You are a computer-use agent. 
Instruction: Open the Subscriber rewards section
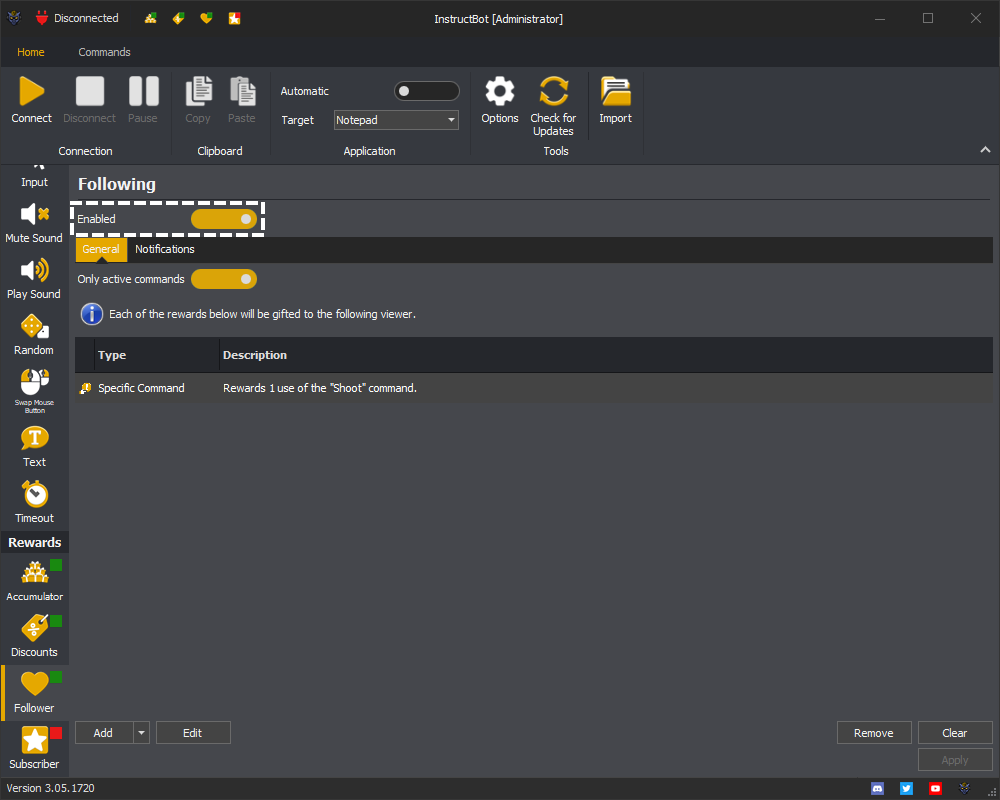(34, 748)
